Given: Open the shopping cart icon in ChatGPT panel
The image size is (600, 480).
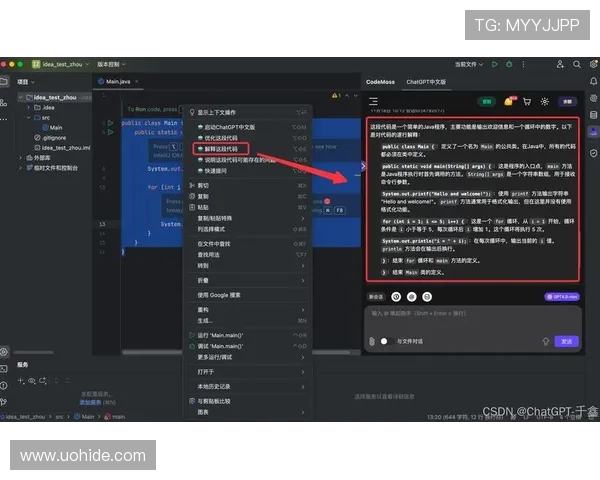Looking at the screenshot, I should [x=526, y=101].
